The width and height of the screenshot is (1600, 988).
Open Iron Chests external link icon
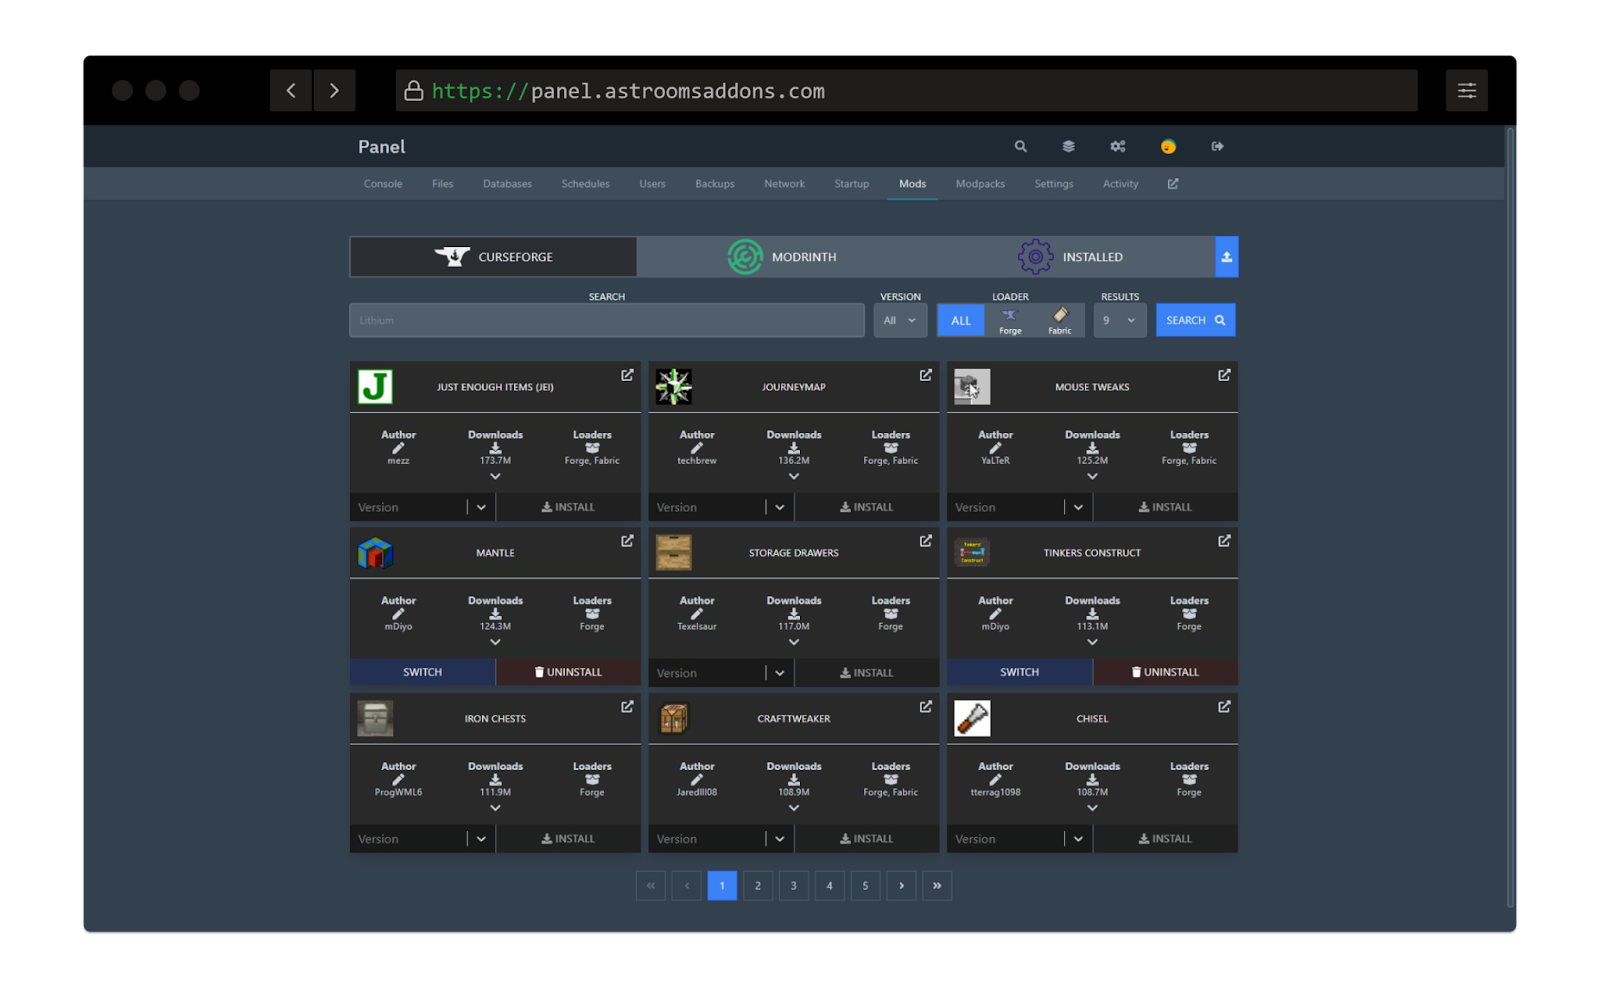[x=627, y=707]
